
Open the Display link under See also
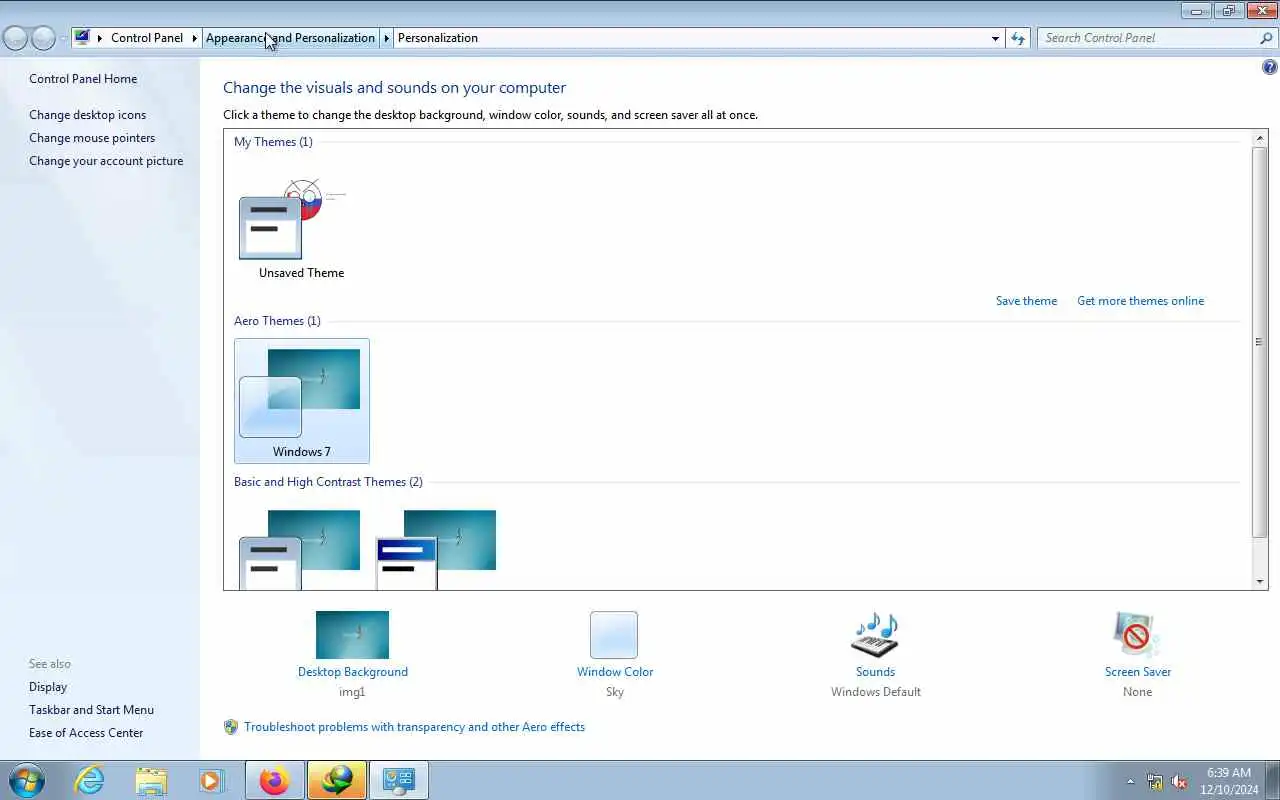pyautogui.click(x=48, y=687)
